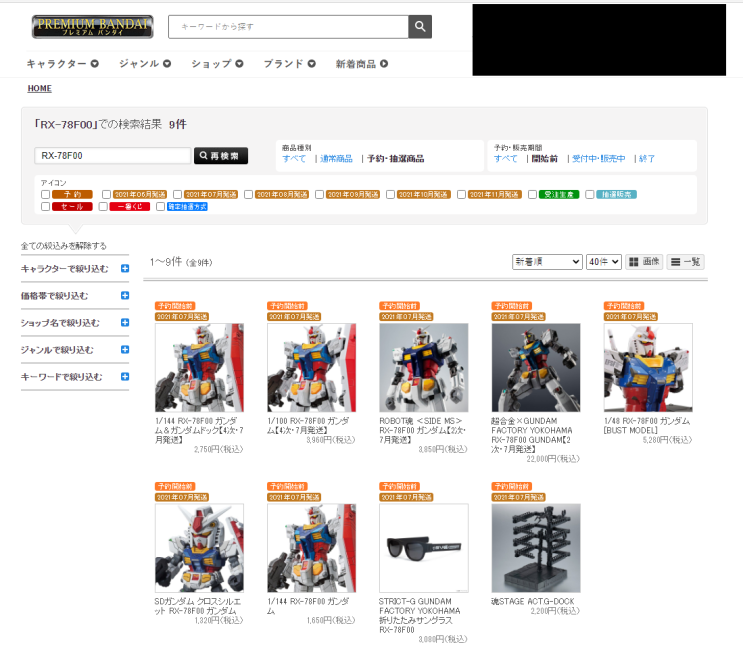Open 1/100 RX-78F00 ガンダム product image
Image resolution: width=743 pixels, height=653 pixels.
click(312, 368)
